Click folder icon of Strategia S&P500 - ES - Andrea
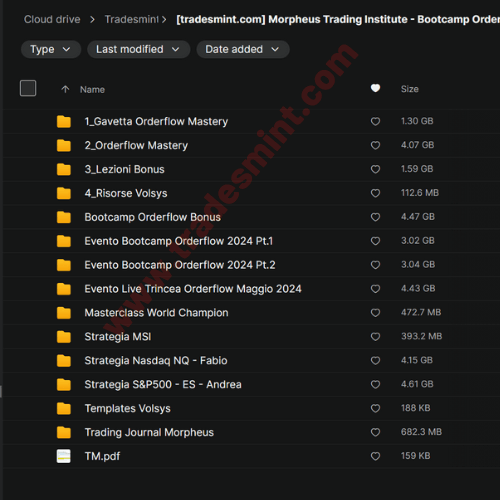Viewport: 500px width, 500px height. (x=64, y=385)
